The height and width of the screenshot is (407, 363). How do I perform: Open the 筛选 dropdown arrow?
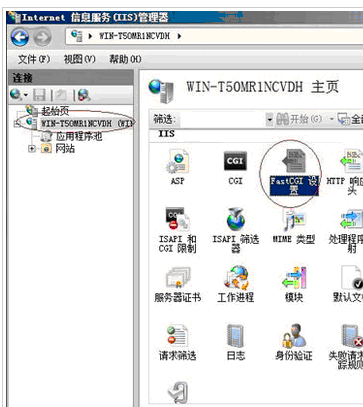click(x=269, y=119)
